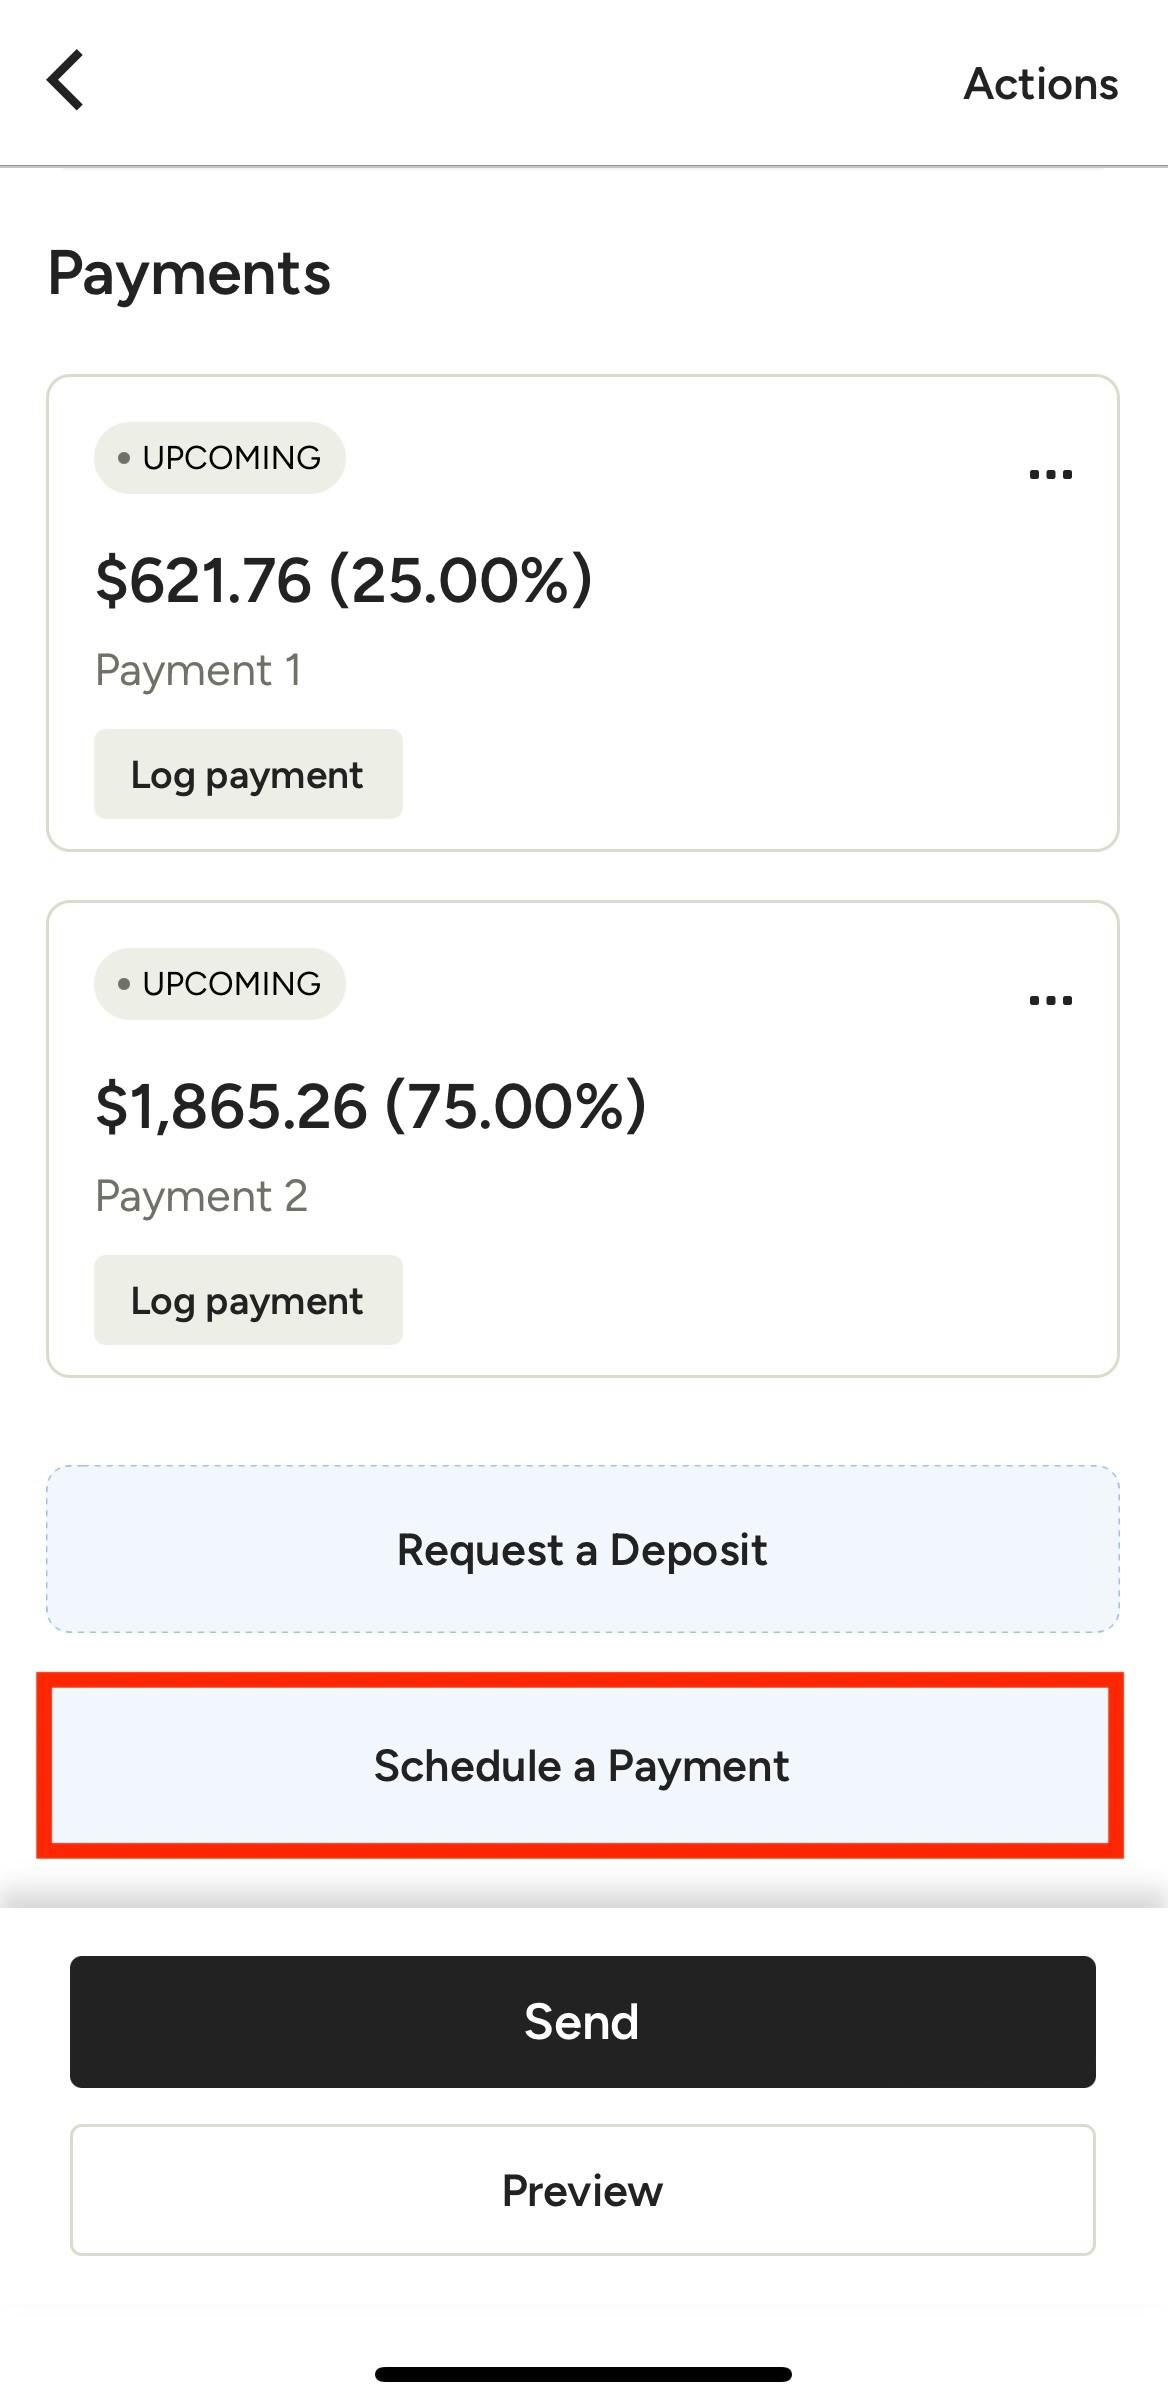Log payment for the $1,865.26 installment
Image resolution: width=1168 pixels, height=2406 pixels.
tap(248, 1301)
